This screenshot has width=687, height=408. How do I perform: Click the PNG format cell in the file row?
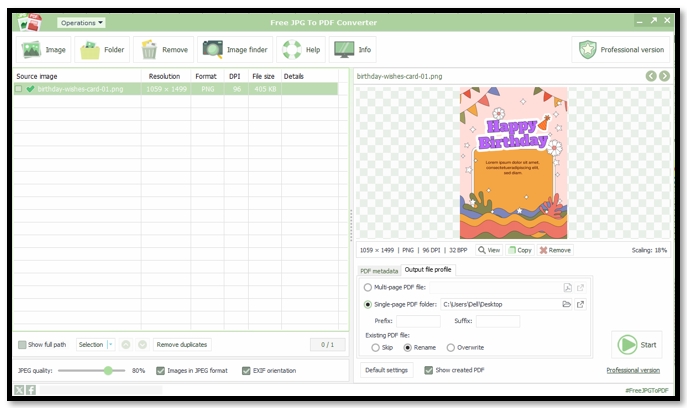208,89
